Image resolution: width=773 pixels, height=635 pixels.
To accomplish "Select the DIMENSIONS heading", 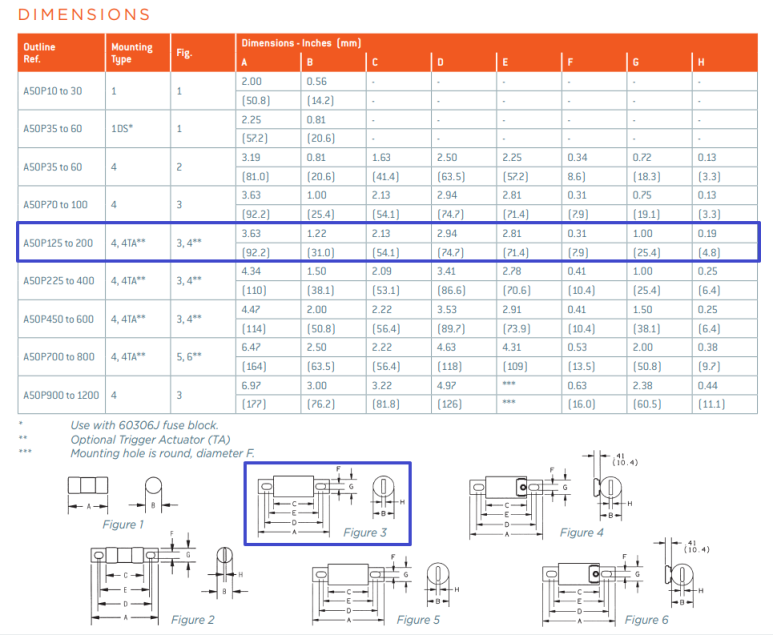I will coord(84,14).
